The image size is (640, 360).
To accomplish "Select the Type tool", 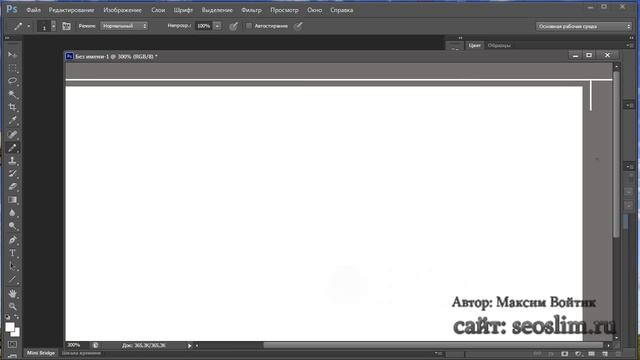I will pos(12,253).
